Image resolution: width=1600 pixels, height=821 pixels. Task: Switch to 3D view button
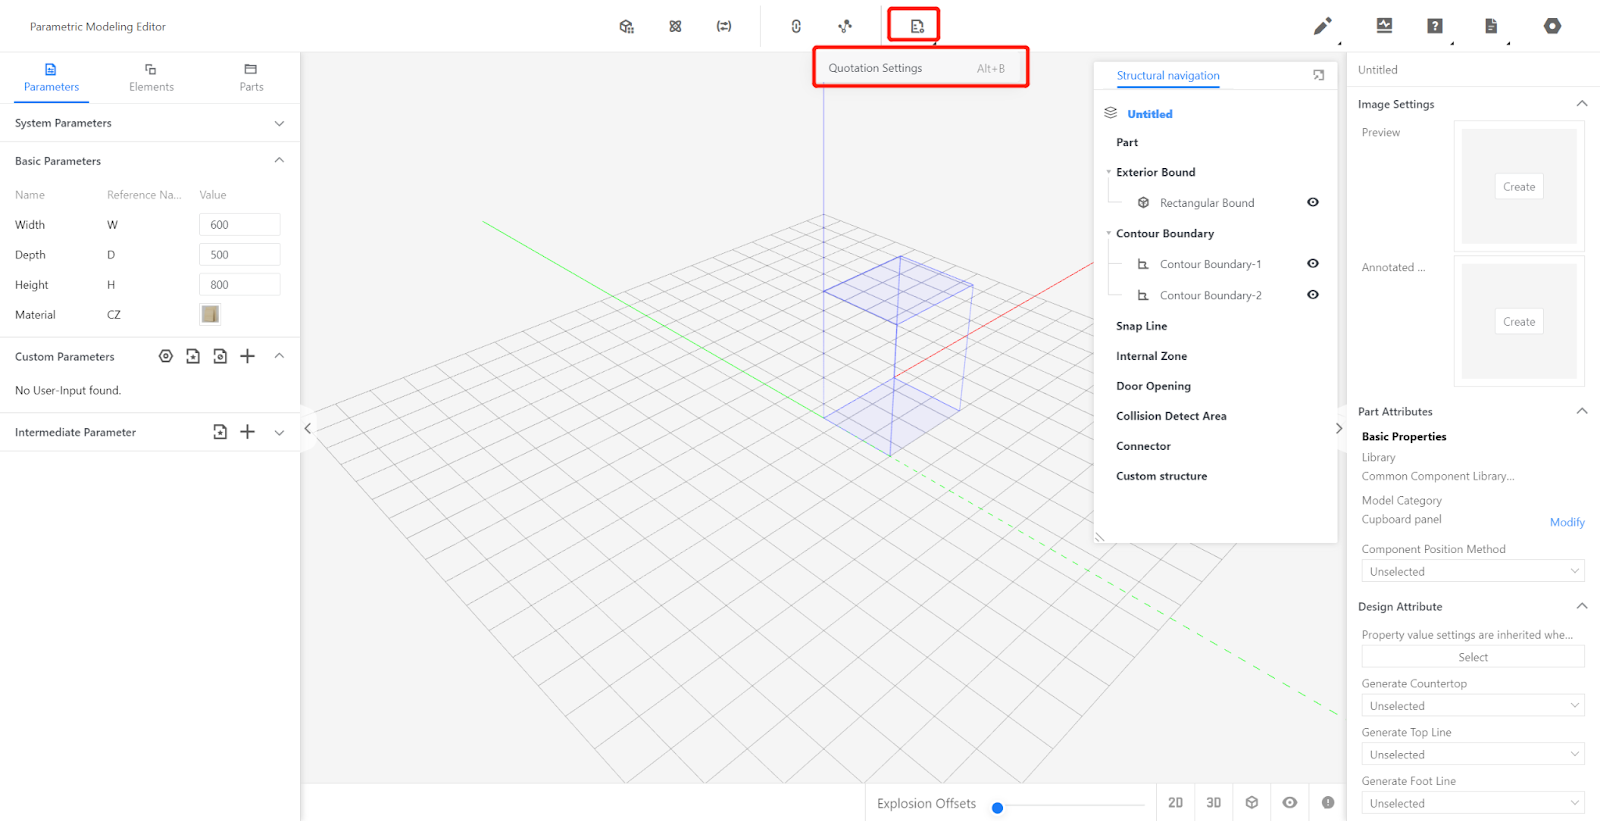[x=1213, y=803]
